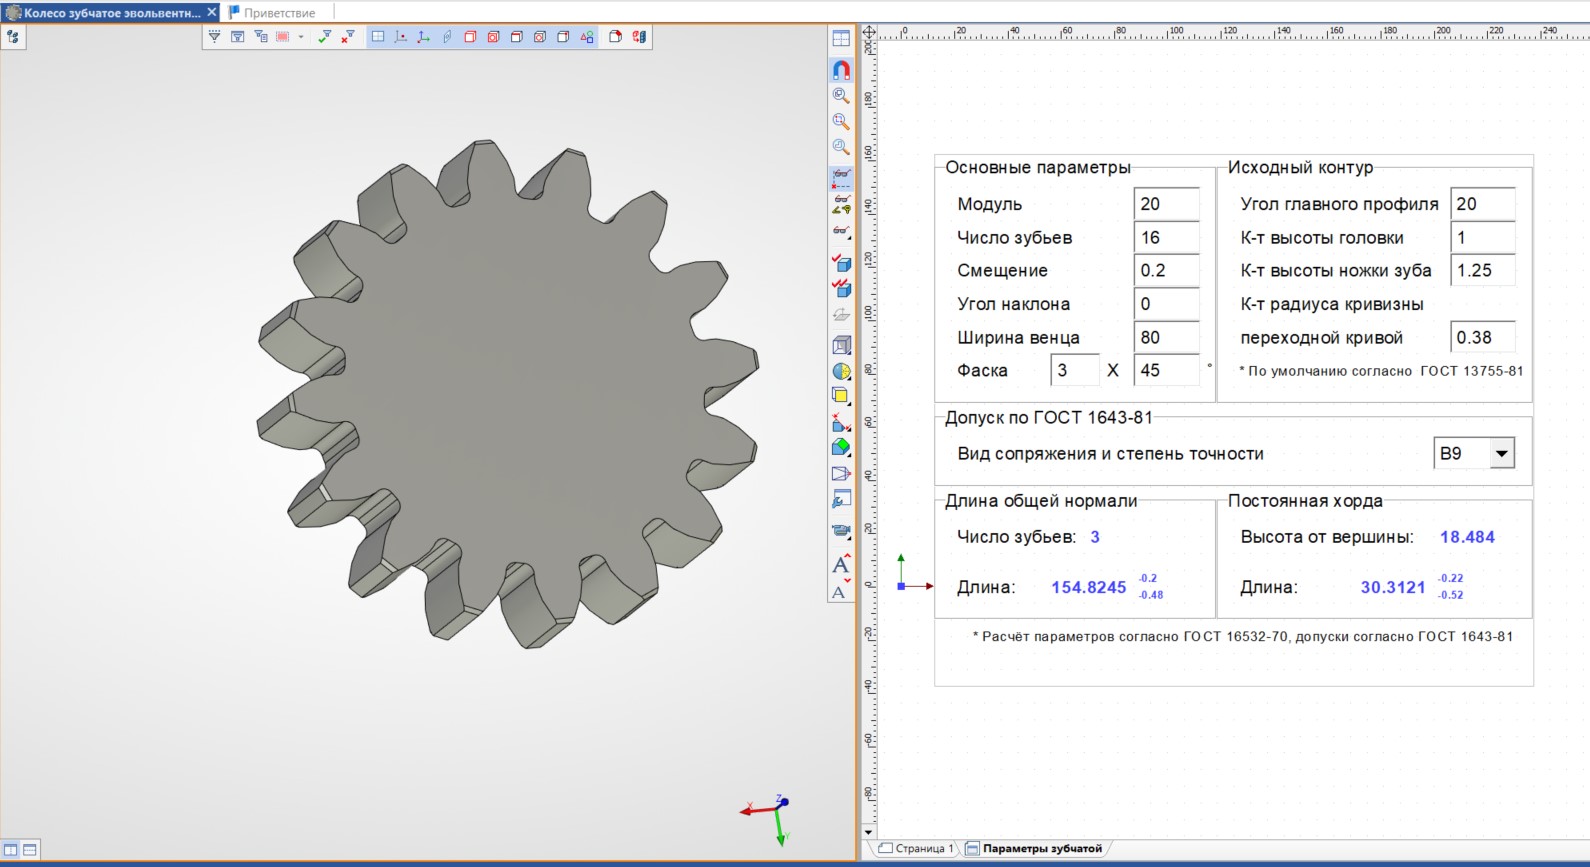Screen dimensions: 1590x867
Task: Click the Модуль input field with value 20
Action: click(1166, 204)
